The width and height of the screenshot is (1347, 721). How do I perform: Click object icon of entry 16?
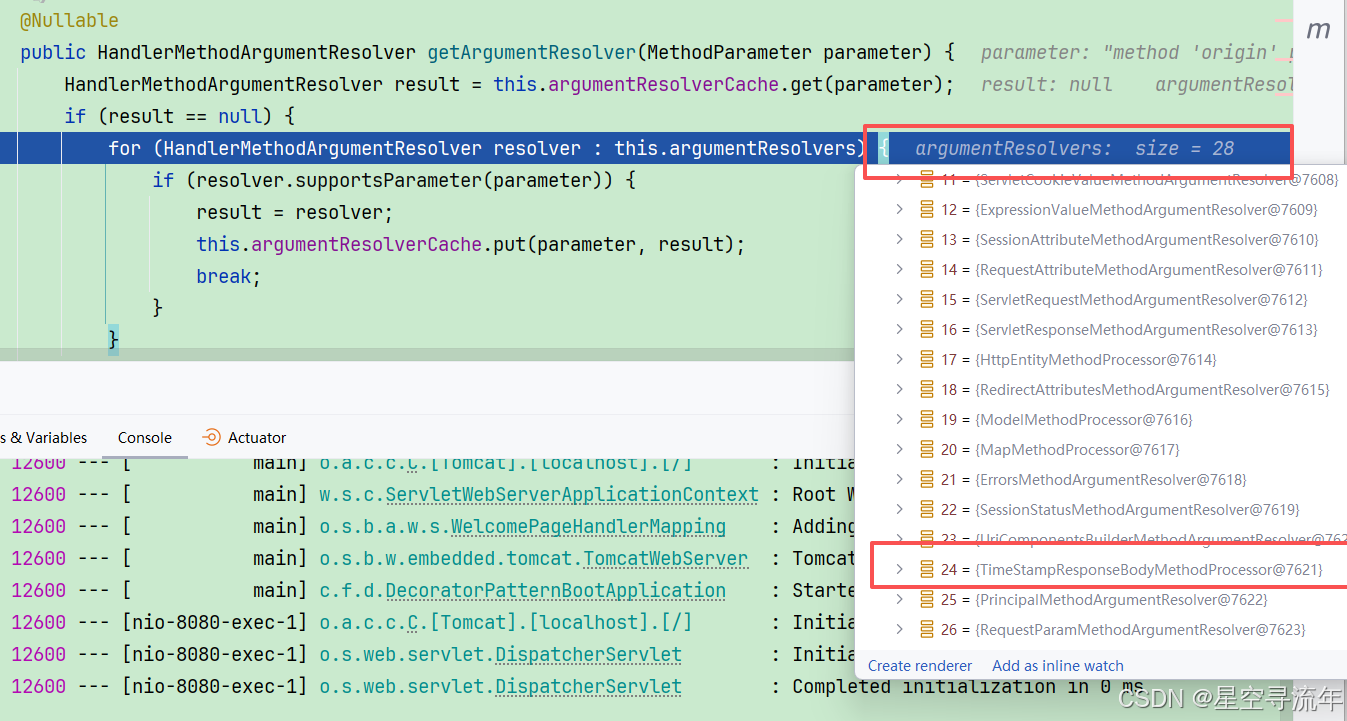tap(927, 329)
